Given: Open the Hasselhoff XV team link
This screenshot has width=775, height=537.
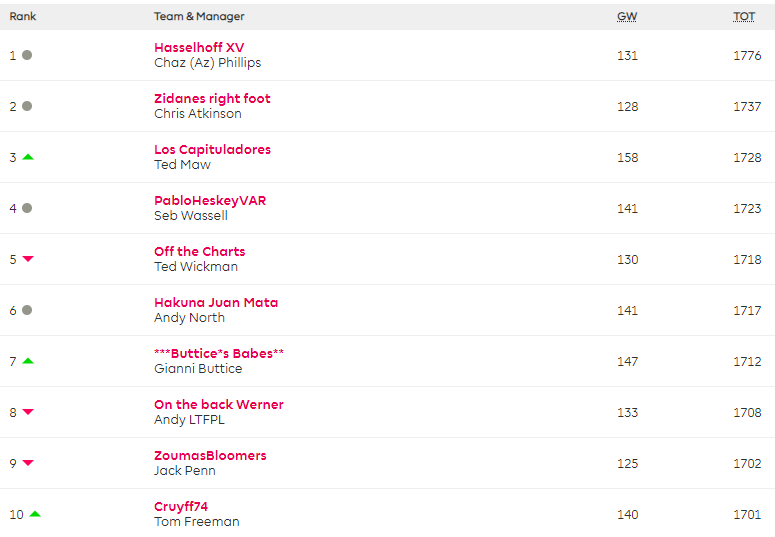Looking at the screenshot, I should (x=199, y=47).
